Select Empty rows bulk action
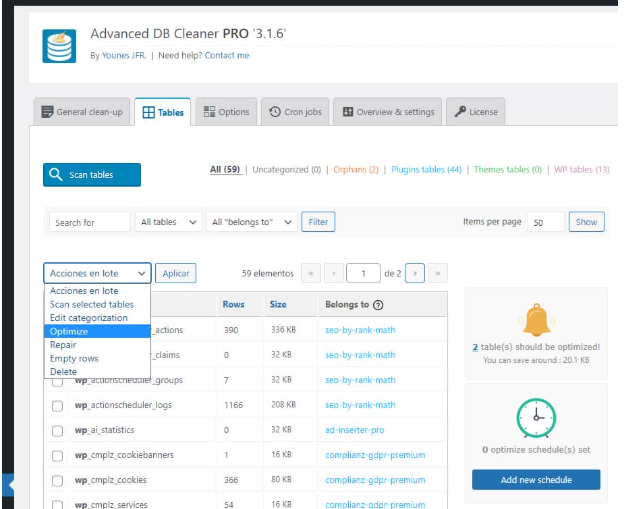The width and height of the screenshot is (633, 509). point(97,358)
